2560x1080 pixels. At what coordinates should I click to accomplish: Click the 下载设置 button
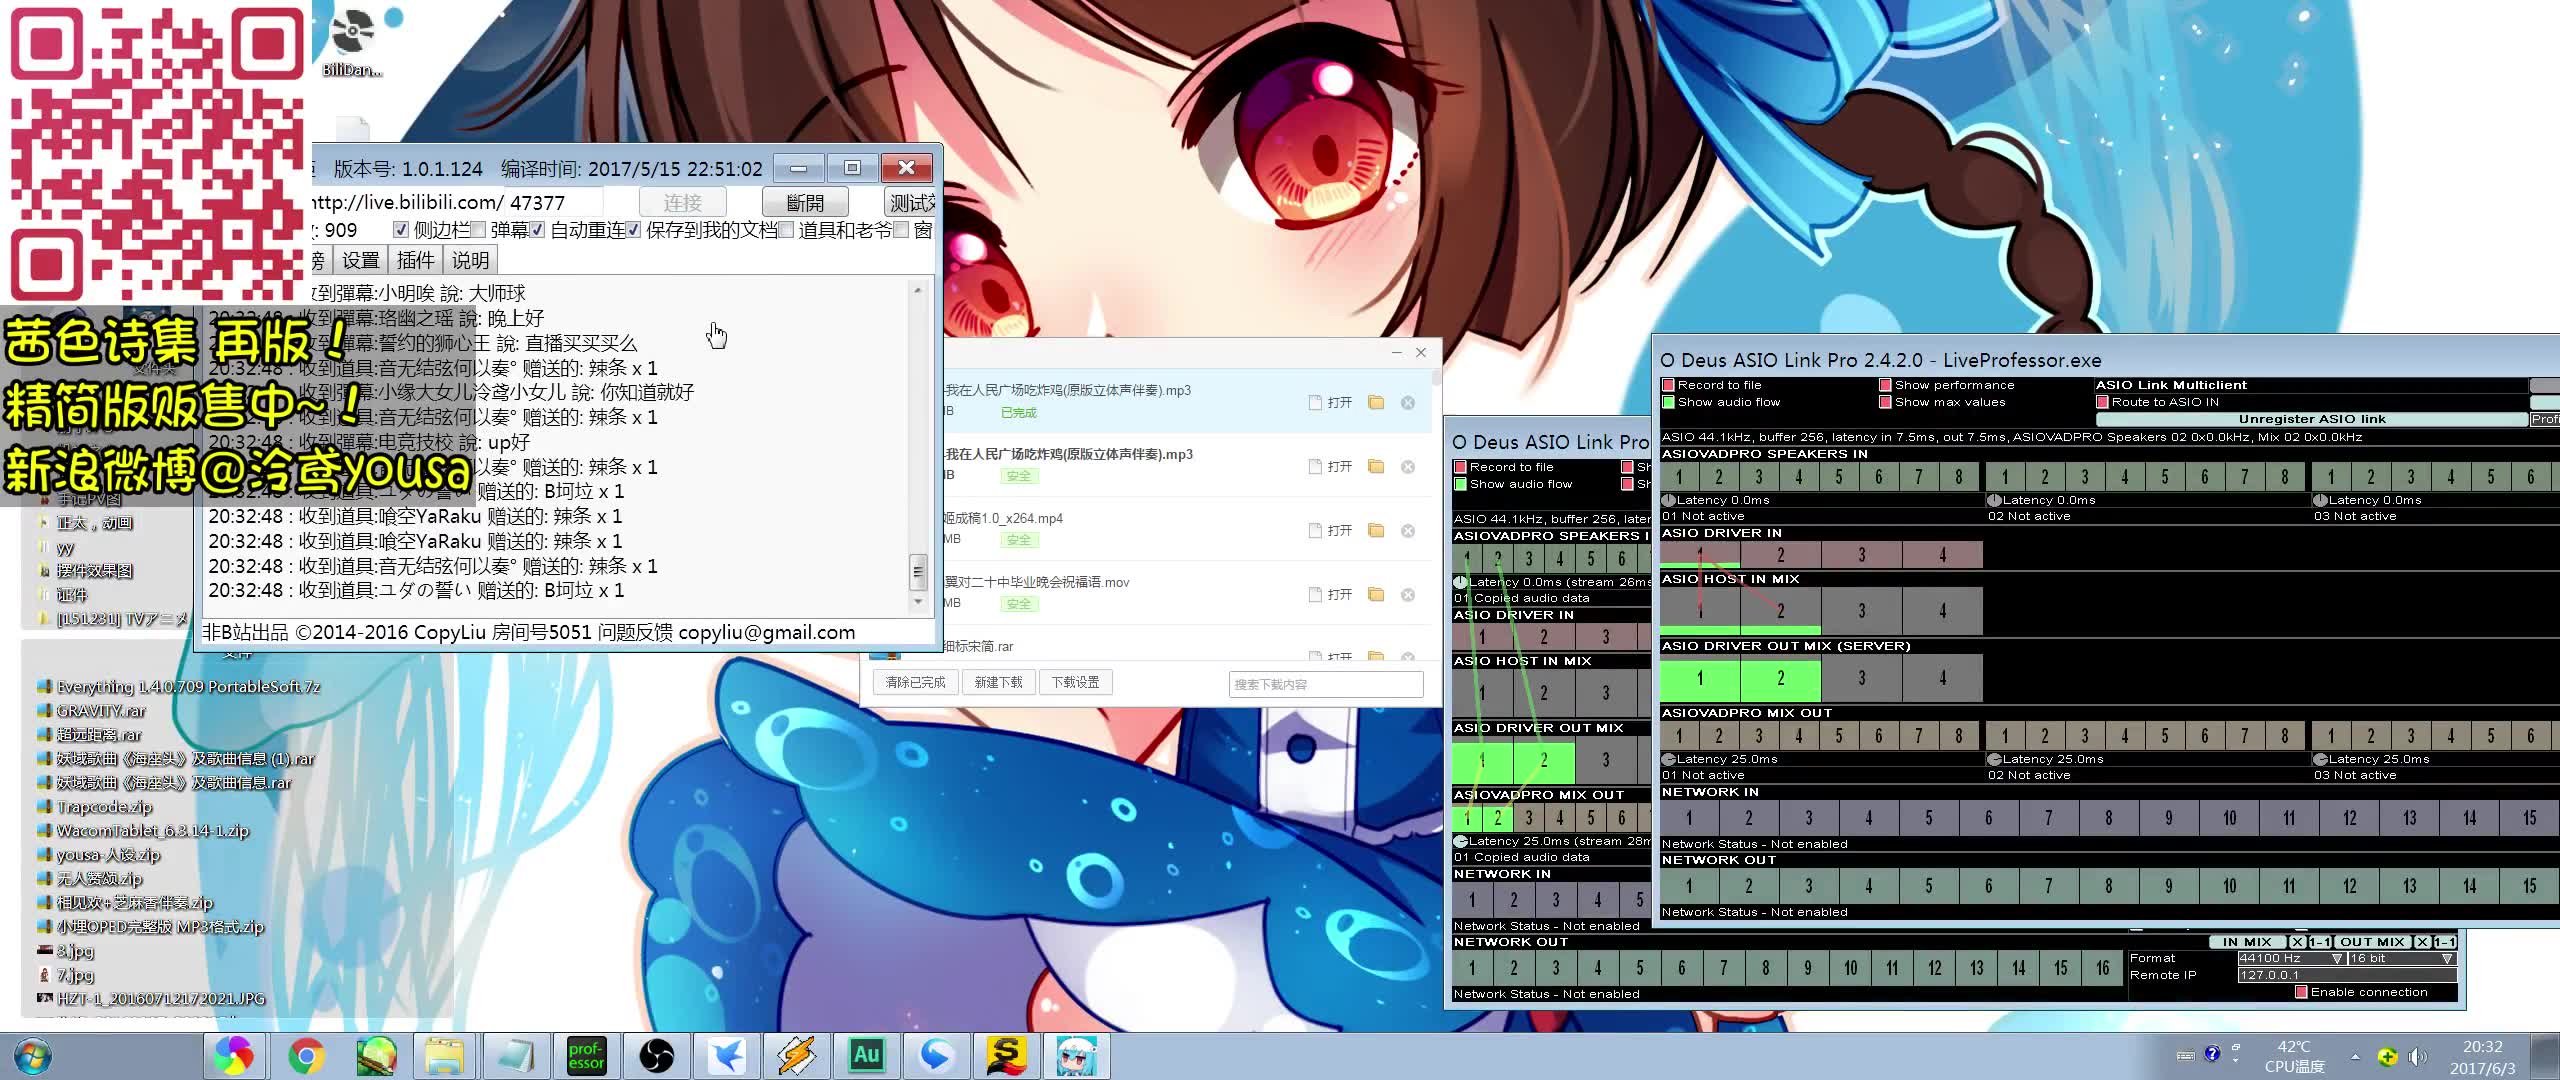(1075, 682)
